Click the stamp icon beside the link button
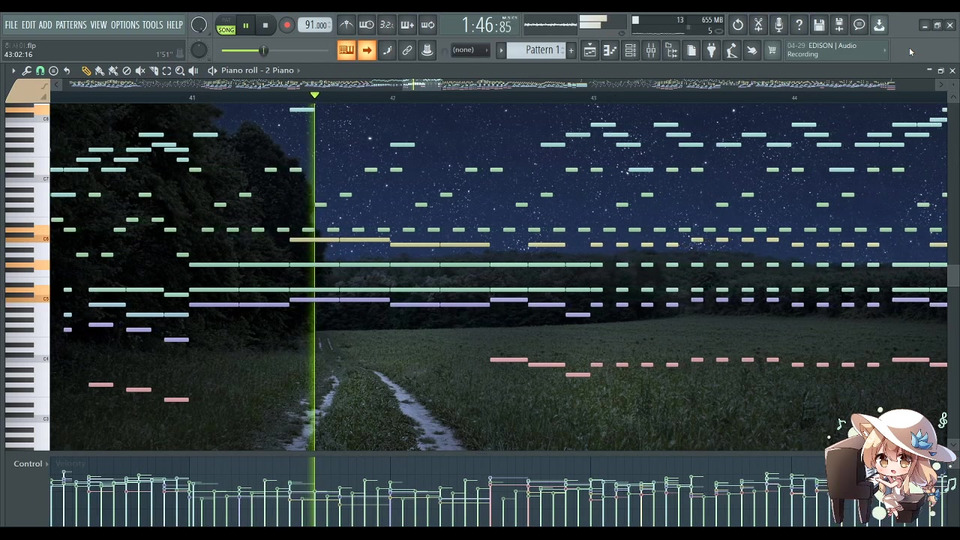Image resolution: width=960 pixels, height=540 pixels. [427, 50]
